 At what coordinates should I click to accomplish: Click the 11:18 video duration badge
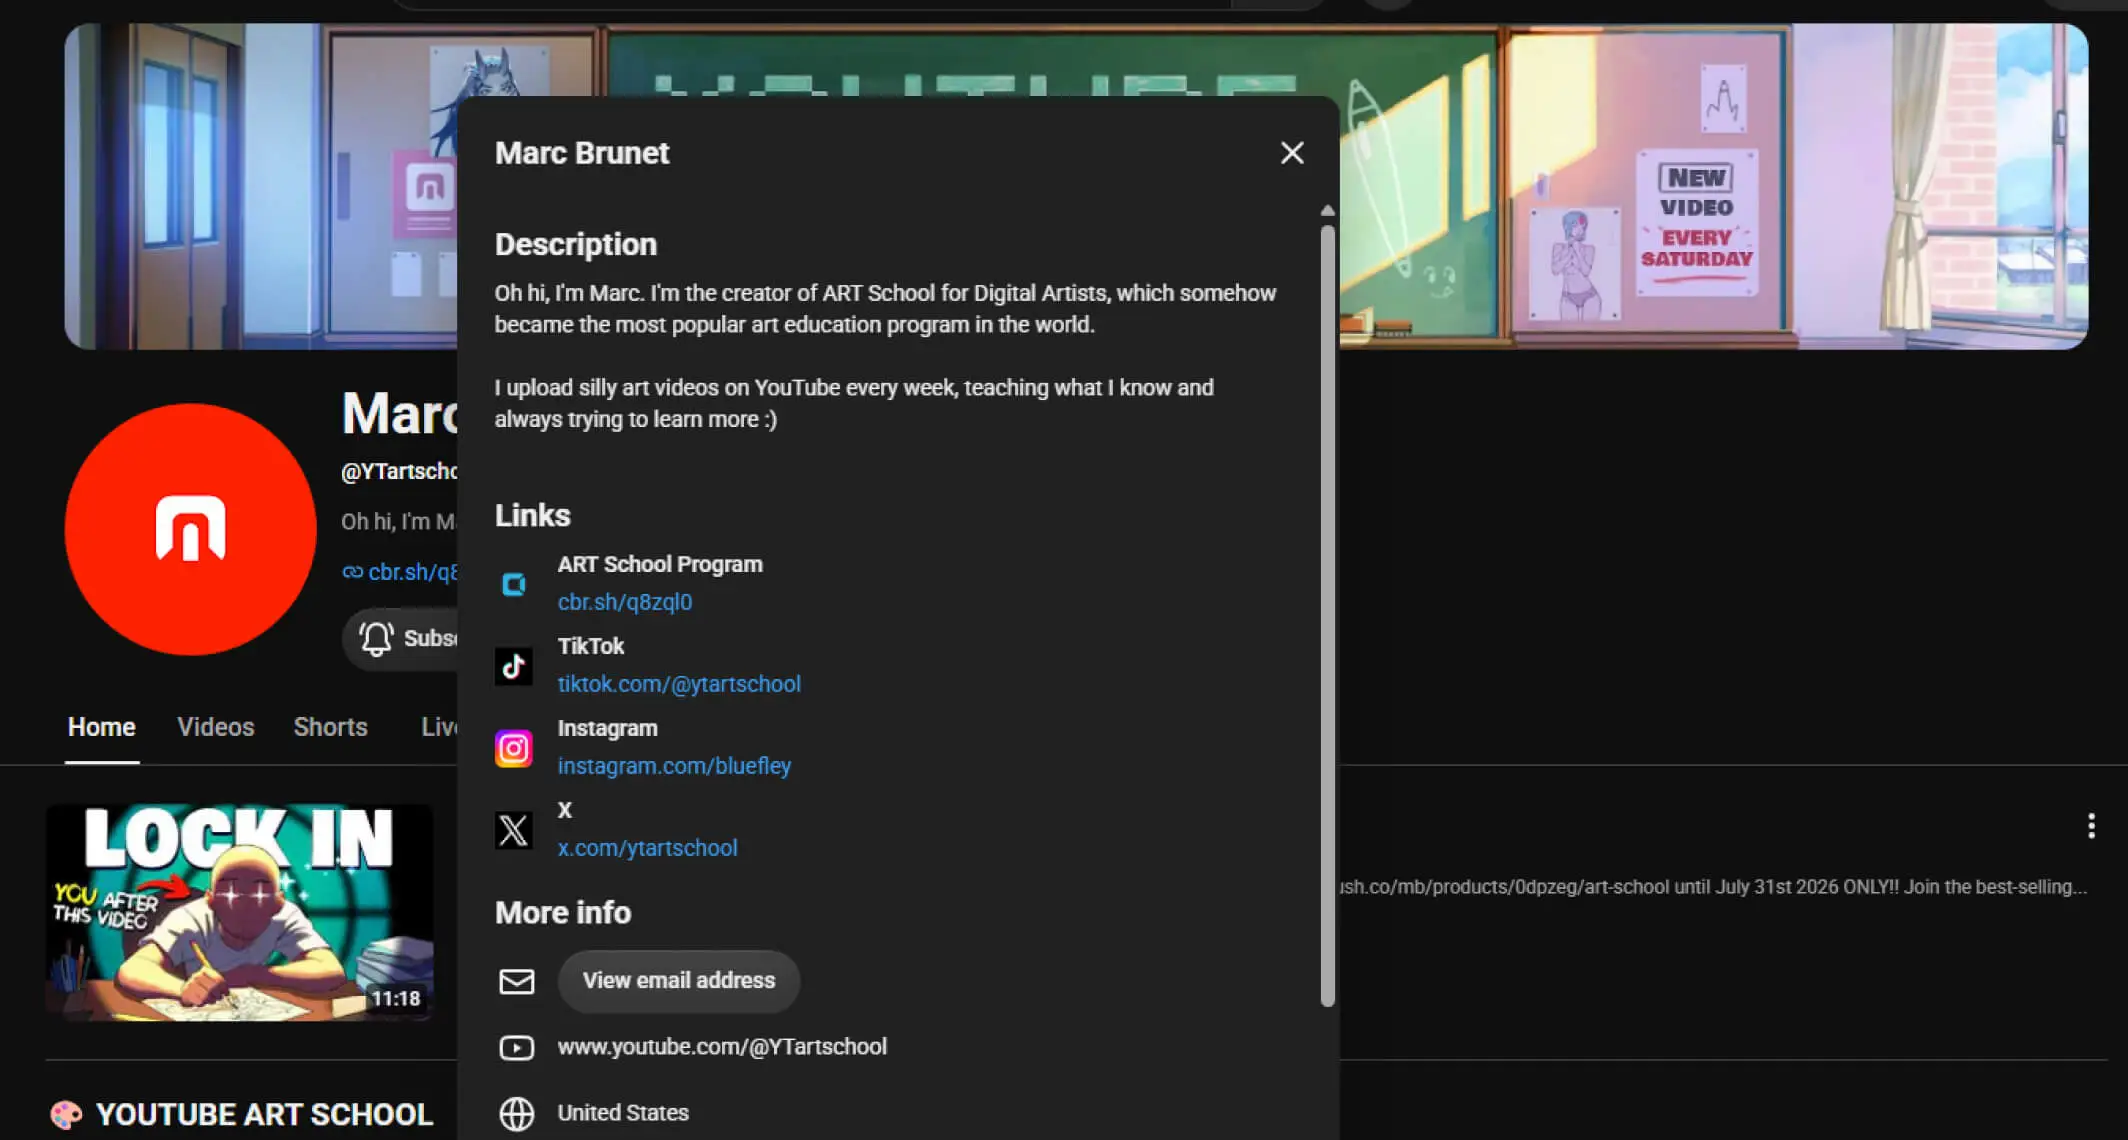396,998
